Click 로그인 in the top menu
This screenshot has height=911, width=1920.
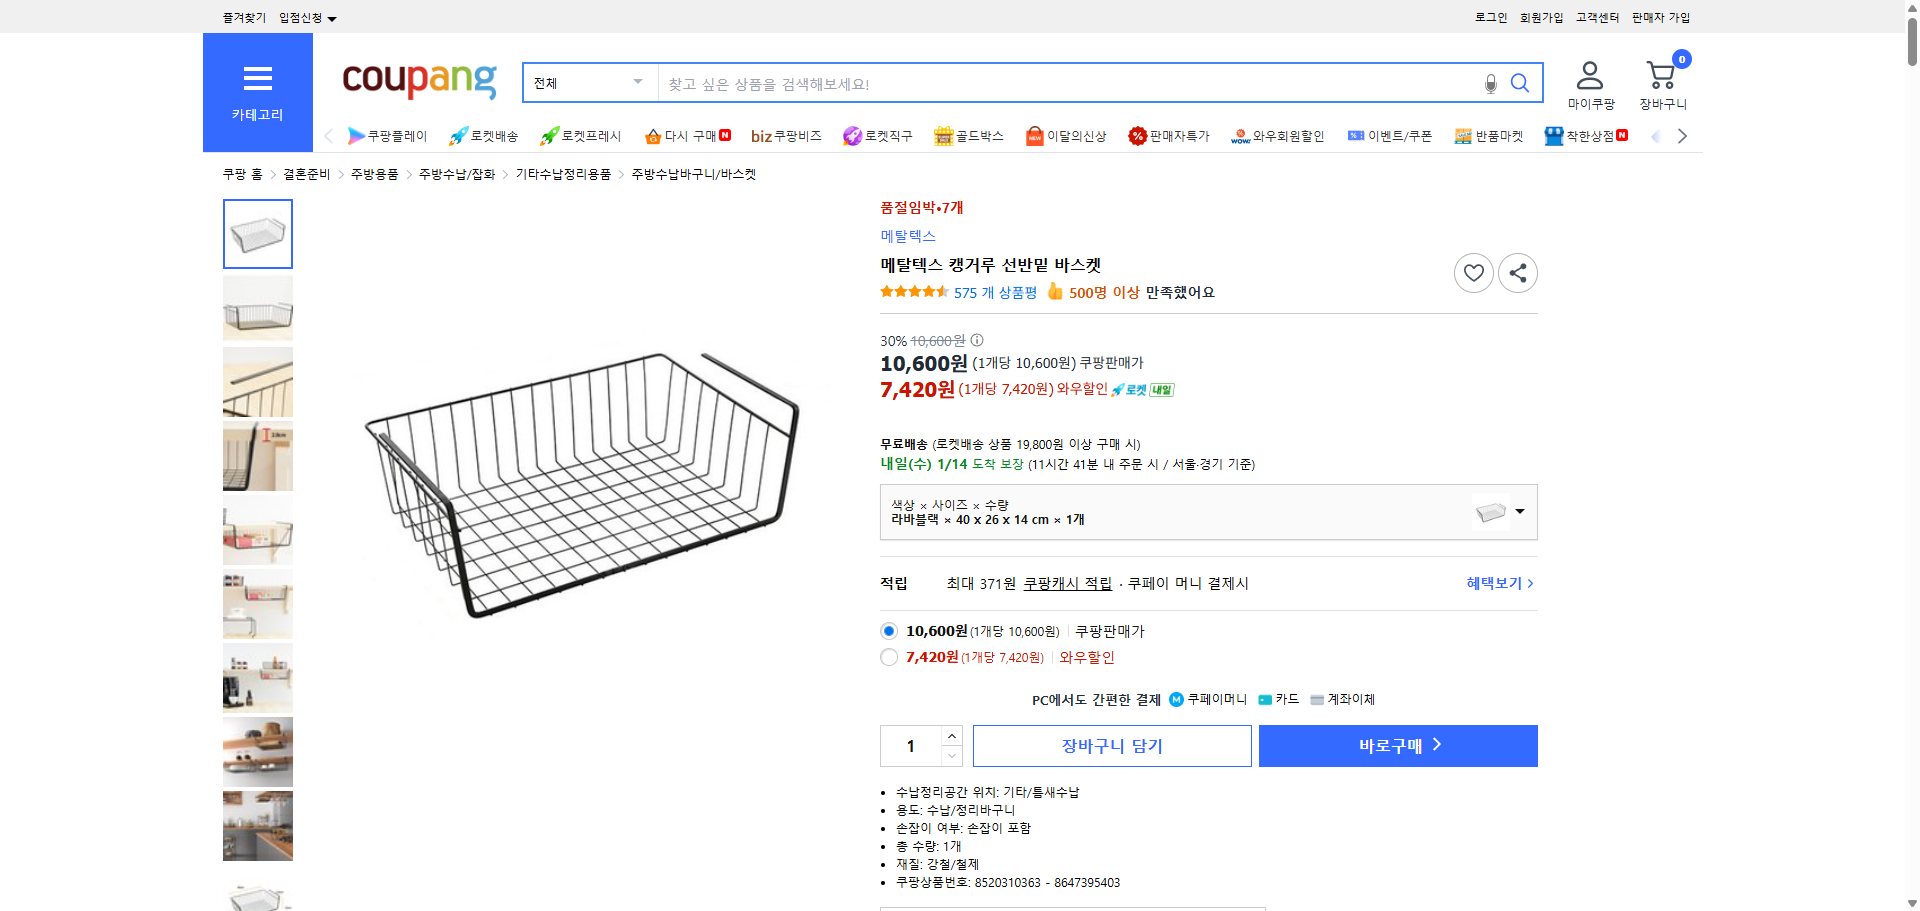1489,17
